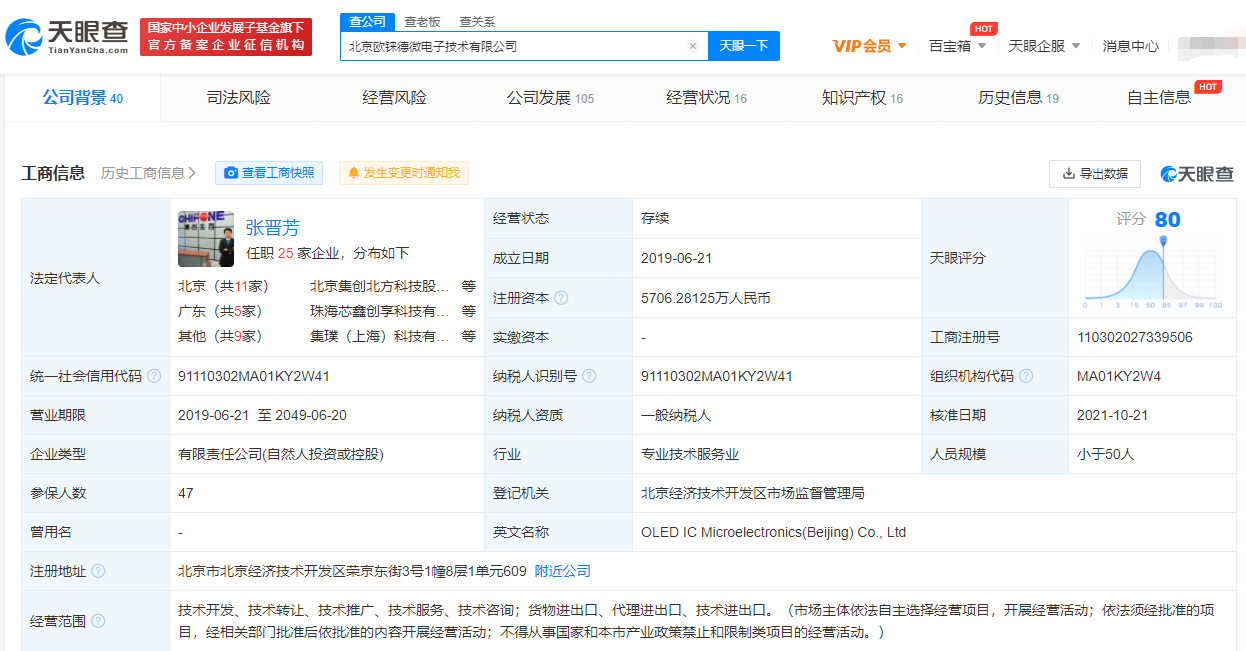Click the 5706.28125万人民币 registered capital value

point(706,298)
